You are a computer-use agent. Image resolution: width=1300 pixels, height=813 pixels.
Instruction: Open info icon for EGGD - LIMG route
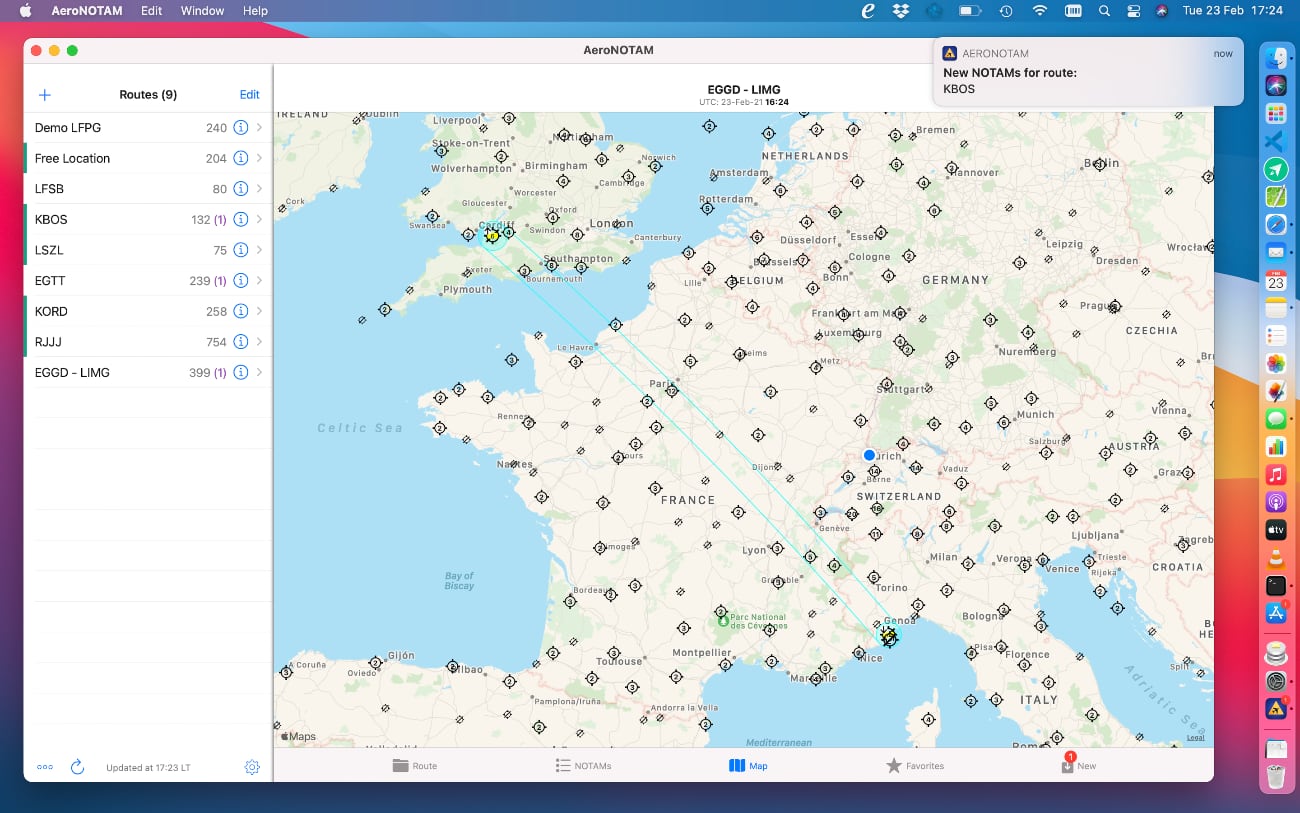[x=240, y=372]
